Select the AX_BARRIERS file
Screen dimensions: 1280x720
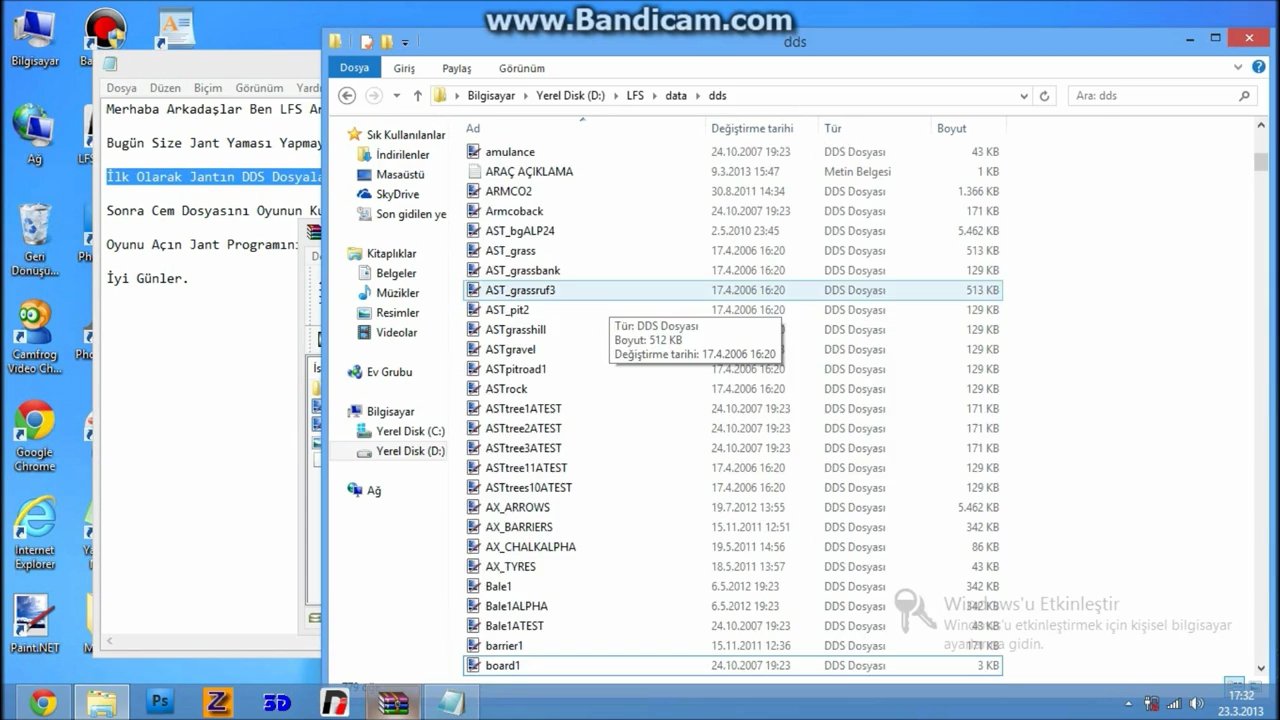pyautogui.click(x=733, y=527)
